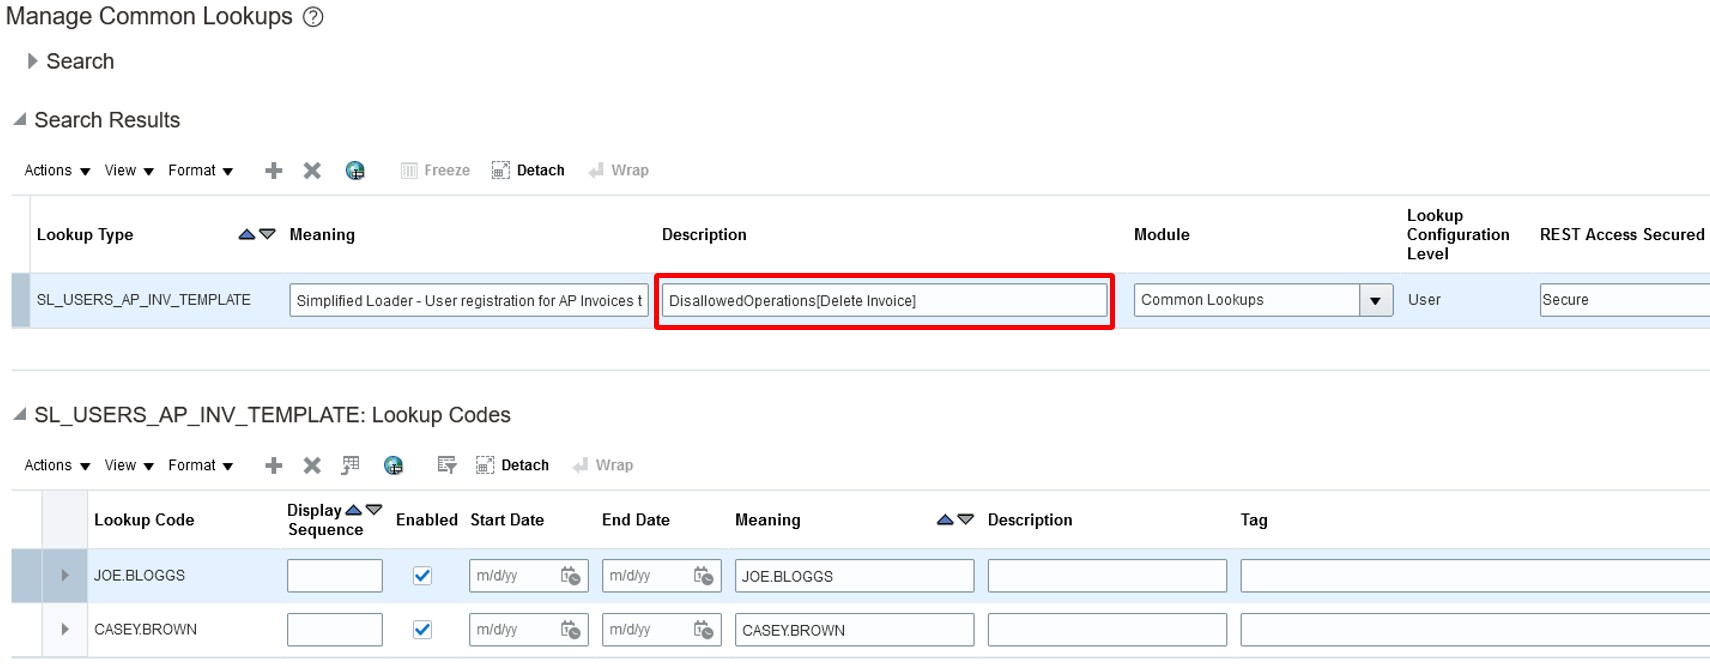Open Actions menu in Search Results toolbar
The width and height of the screenshot is (1710, 664).
57,170
